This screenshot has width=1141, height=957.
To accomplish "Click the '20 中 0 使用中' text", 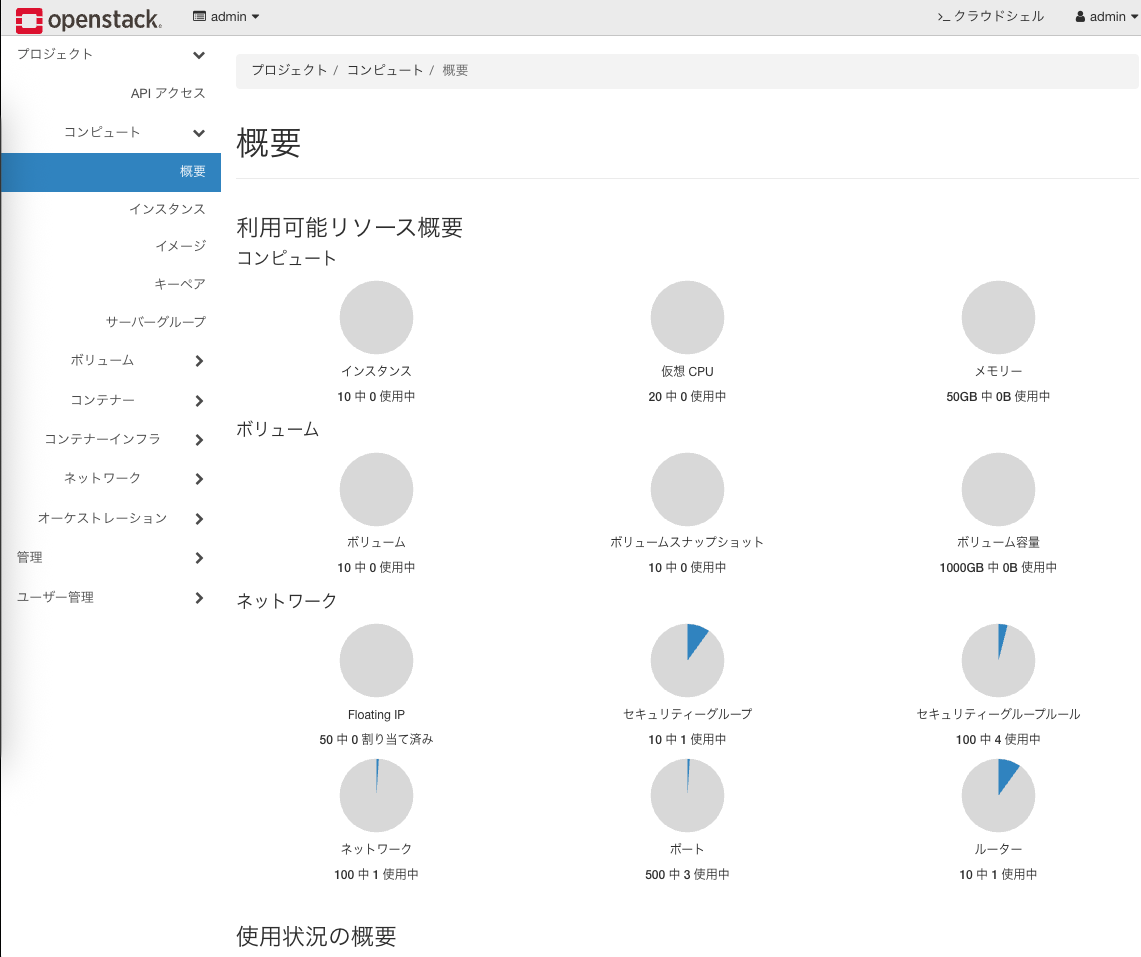I will point(687,397).
